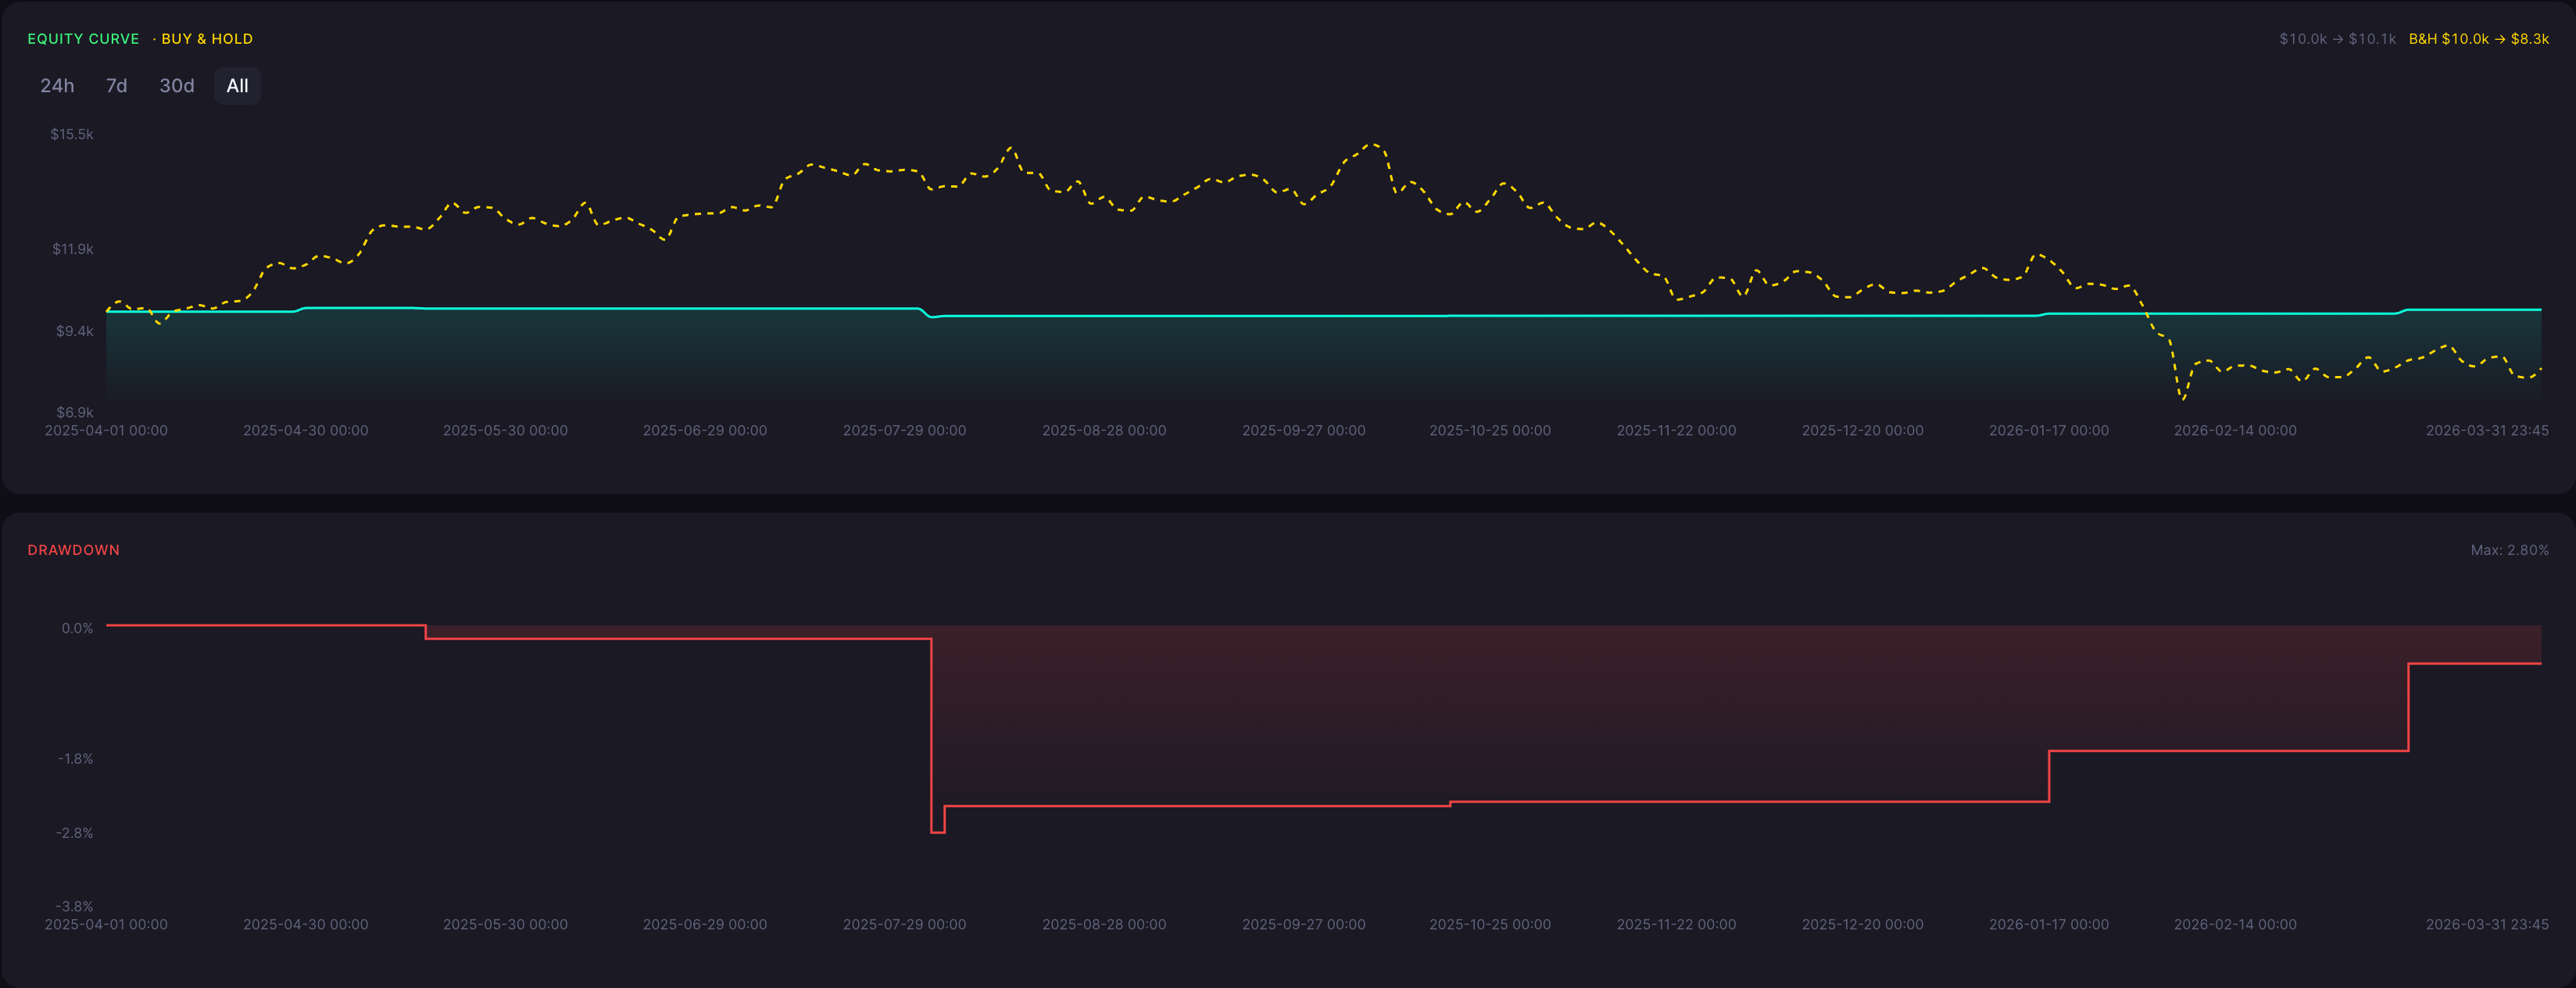Click drawdown chart date 2025-09-27 00:00
Image resolution: width=2576 pixels, height=988 pixels.
click(1303, 925)
